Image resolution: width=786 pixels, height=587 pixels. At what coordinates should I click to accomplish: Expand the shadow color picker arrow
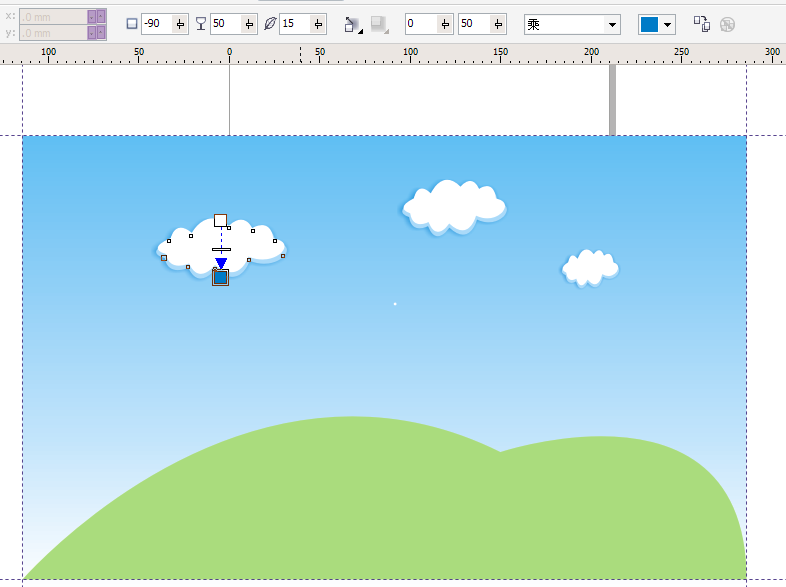(667, 24)
